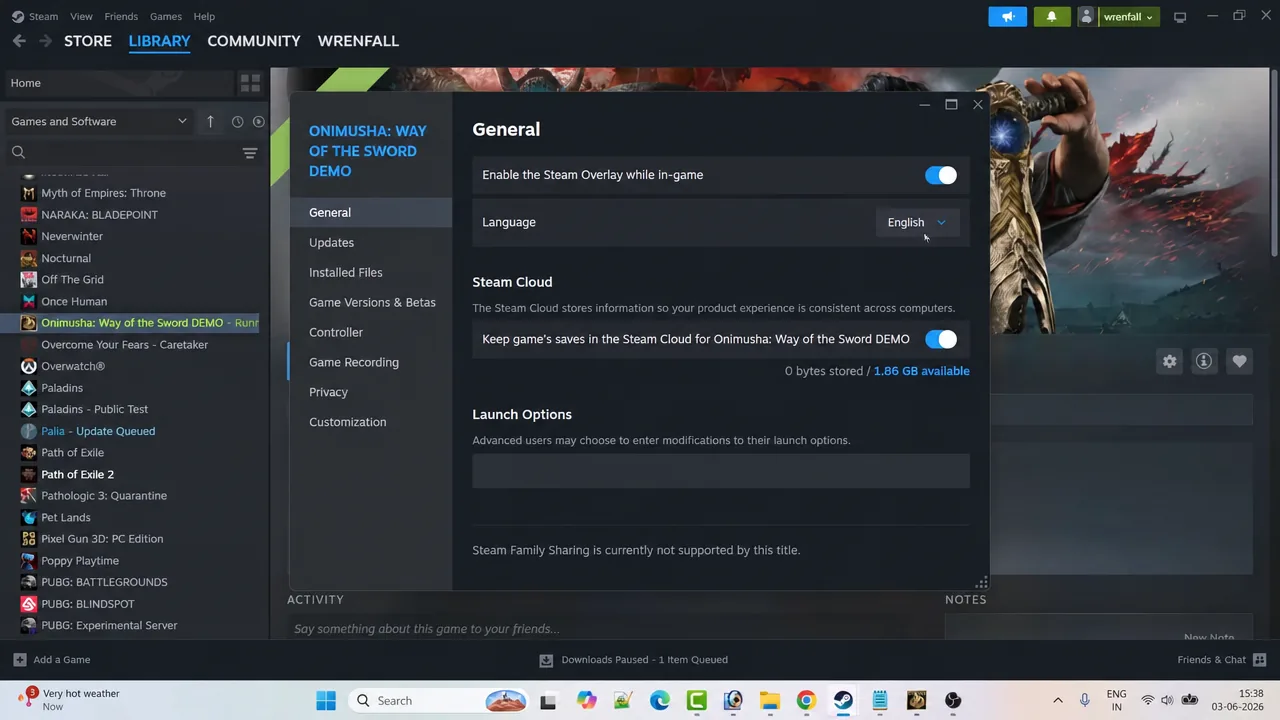Image resolution: width=1280 pixels, height=720 pixels.
Task: Toggle Steam Overlay while in-game switch
Action: [x=940, y=175]
